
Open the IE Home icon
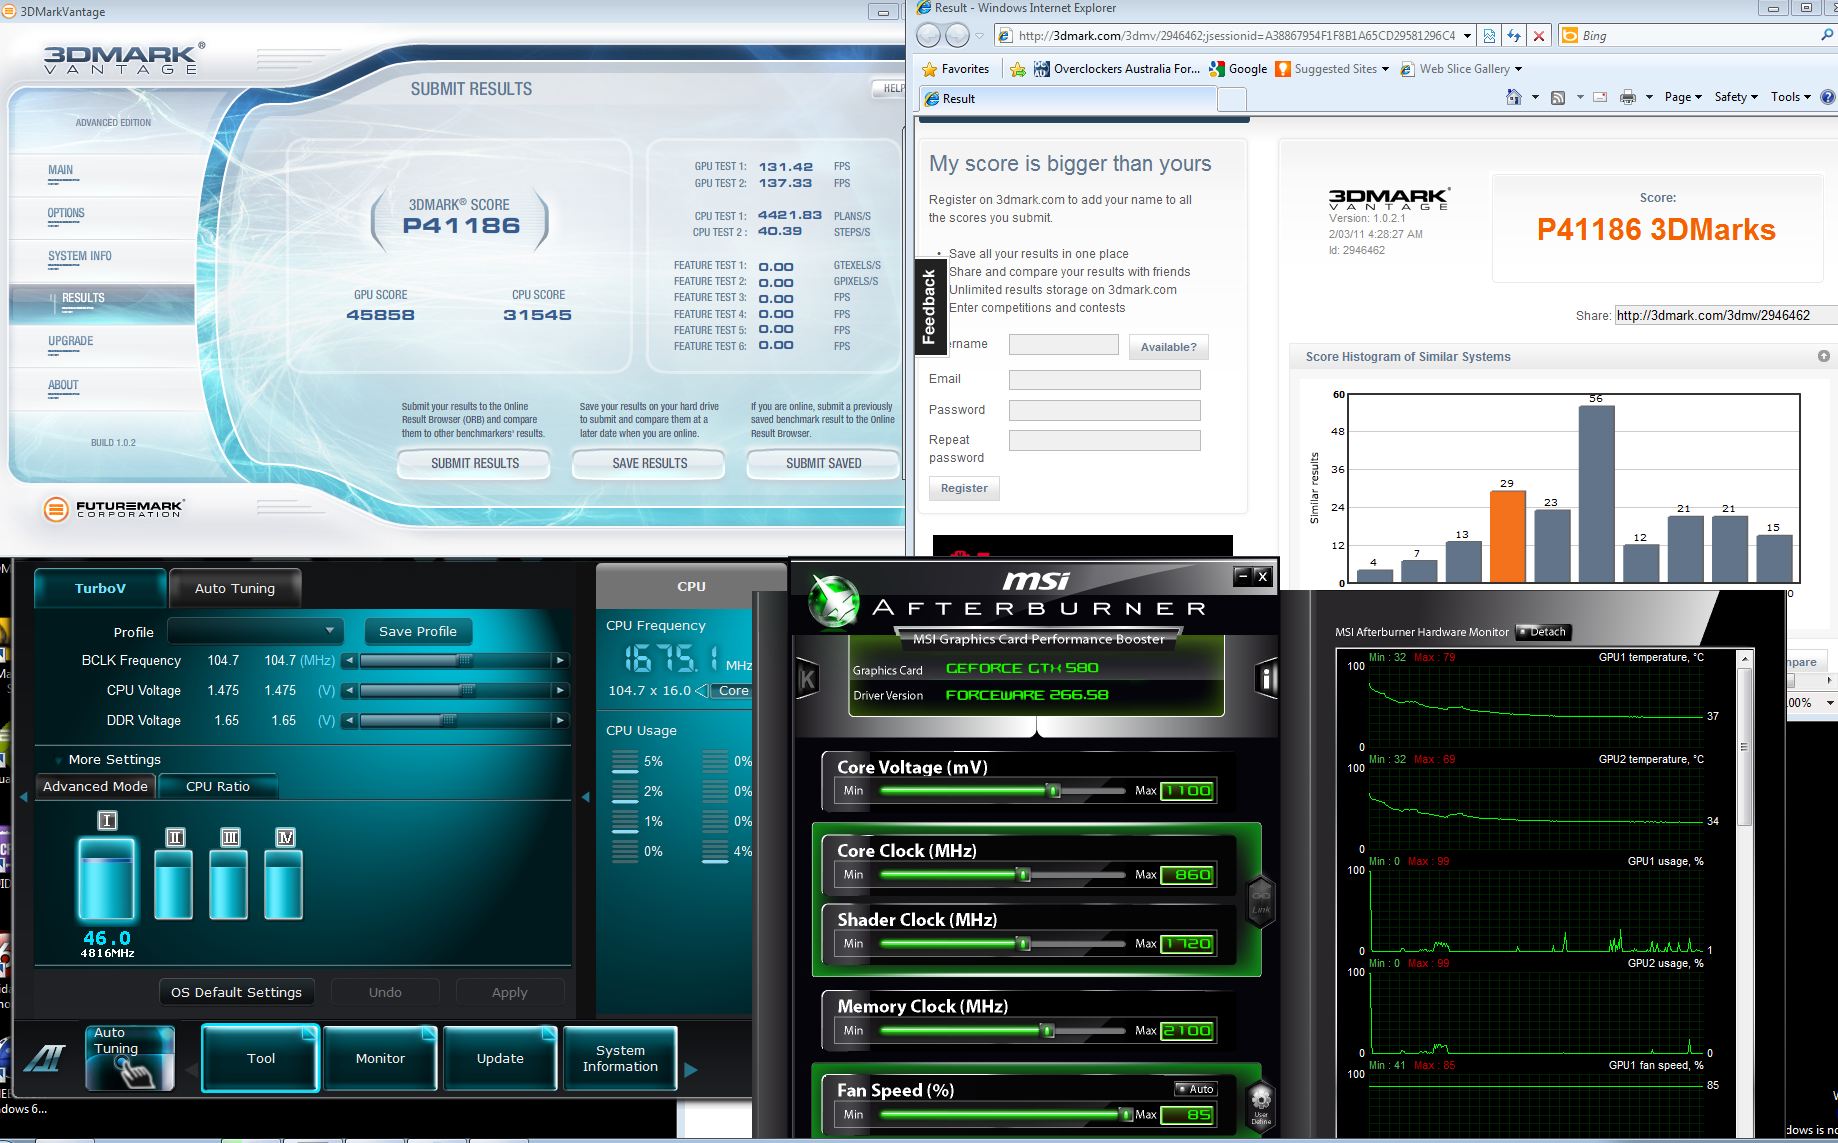click(x=1514, y=97)
